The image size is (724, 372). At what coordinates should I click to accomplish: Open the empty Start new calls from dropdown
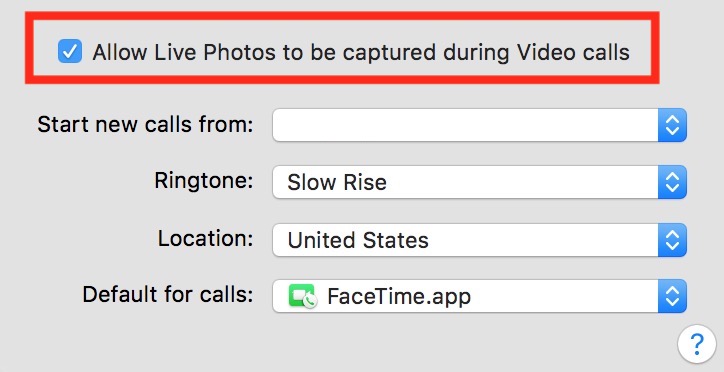479,125
